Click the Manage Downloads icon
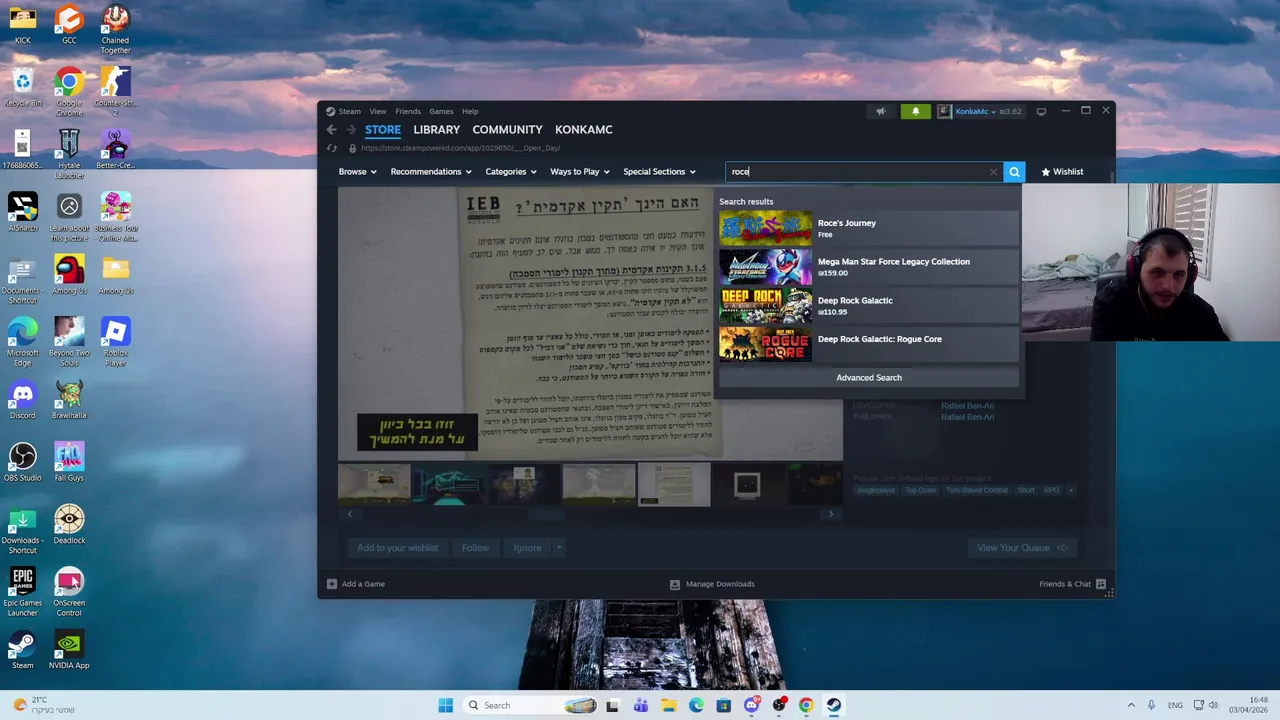The image size is (1280, 720). coord(675,584)
